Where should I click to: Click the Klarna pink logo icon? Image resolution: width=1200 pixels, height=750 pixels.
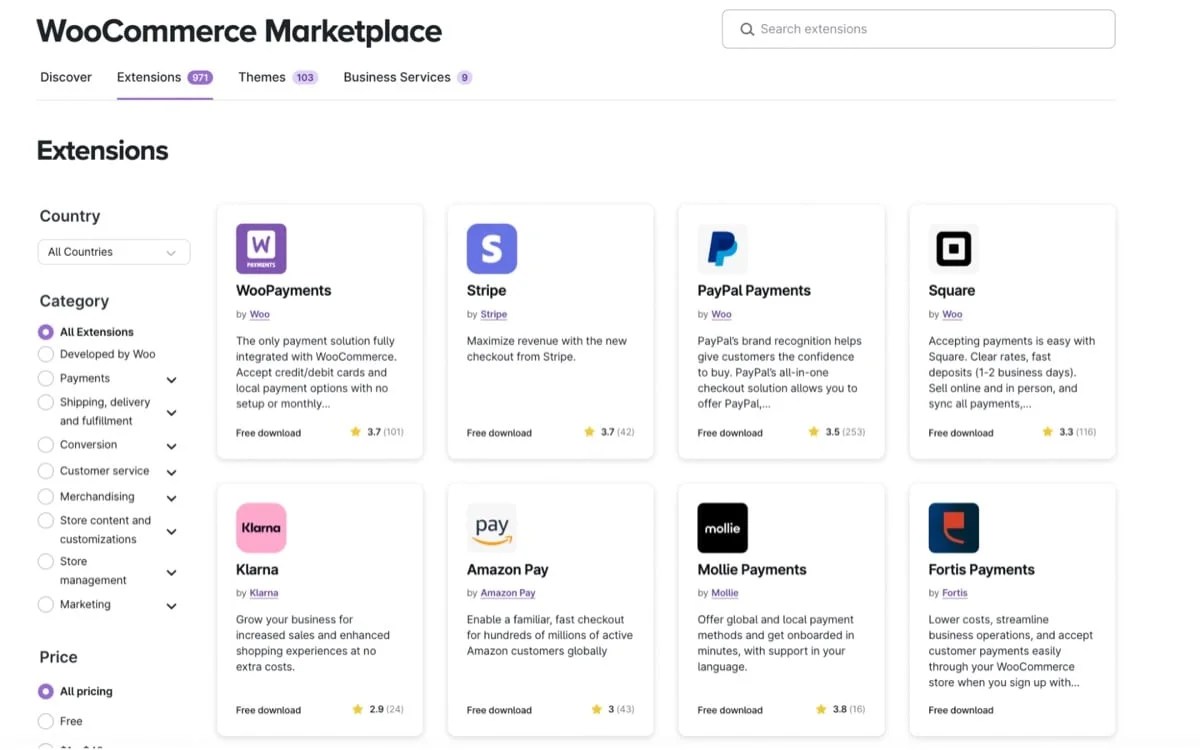coord(261,527)
